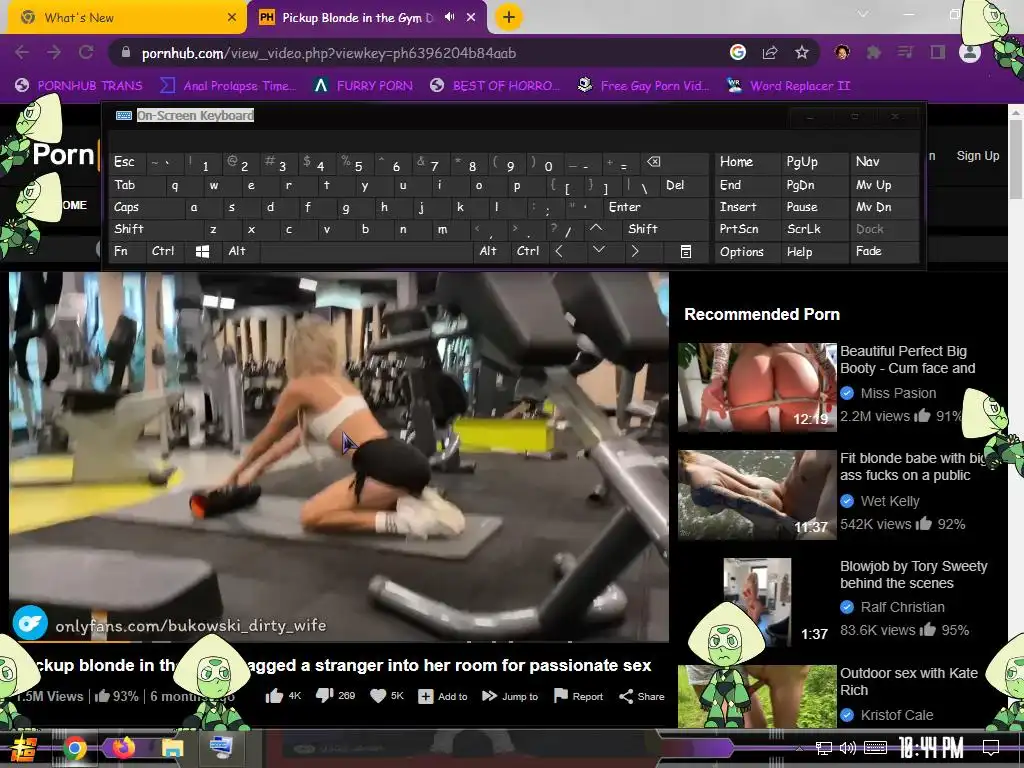
Task: Open the browser side panel icon
Action: (938, 53)
